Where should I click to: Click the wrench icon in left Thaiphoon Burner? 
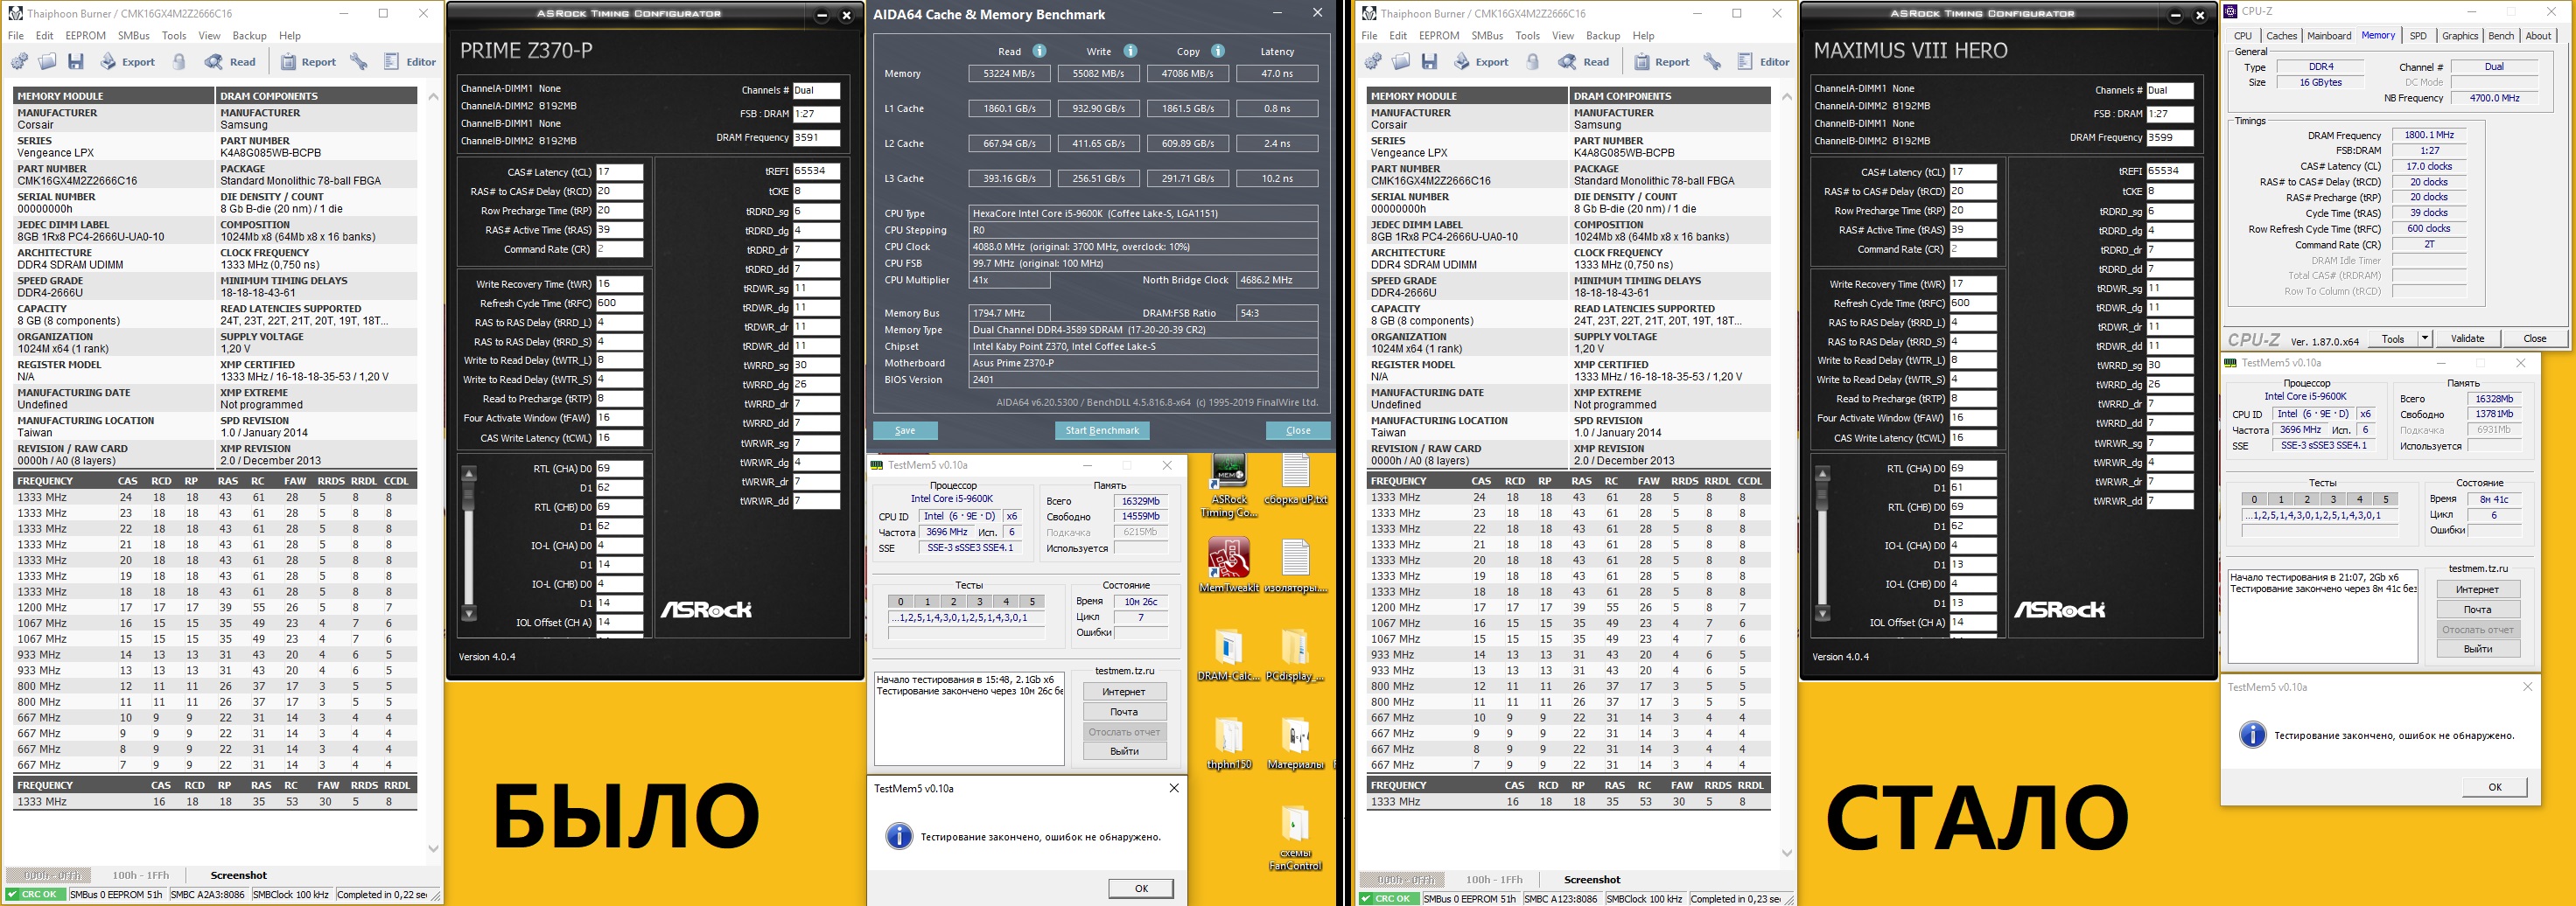pyautogui.click(x=358, y=62)
